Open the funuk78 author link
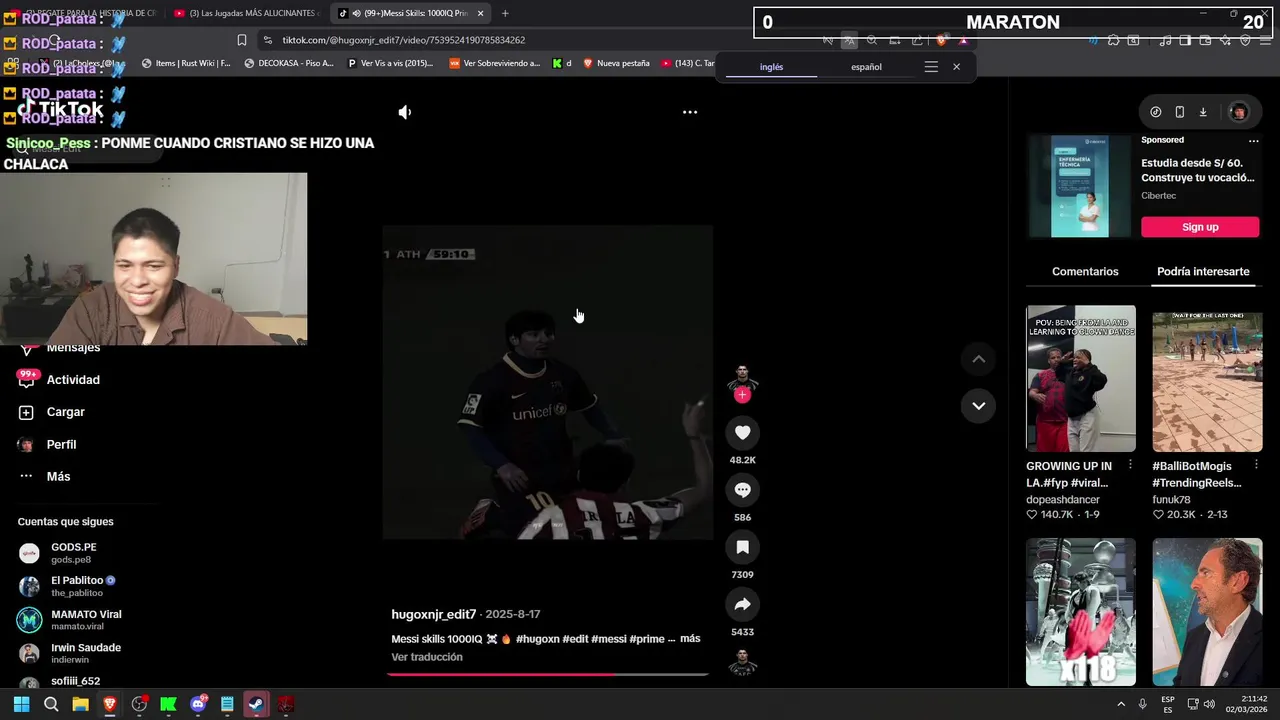 pyautogui.click(x=1171, y=500)
